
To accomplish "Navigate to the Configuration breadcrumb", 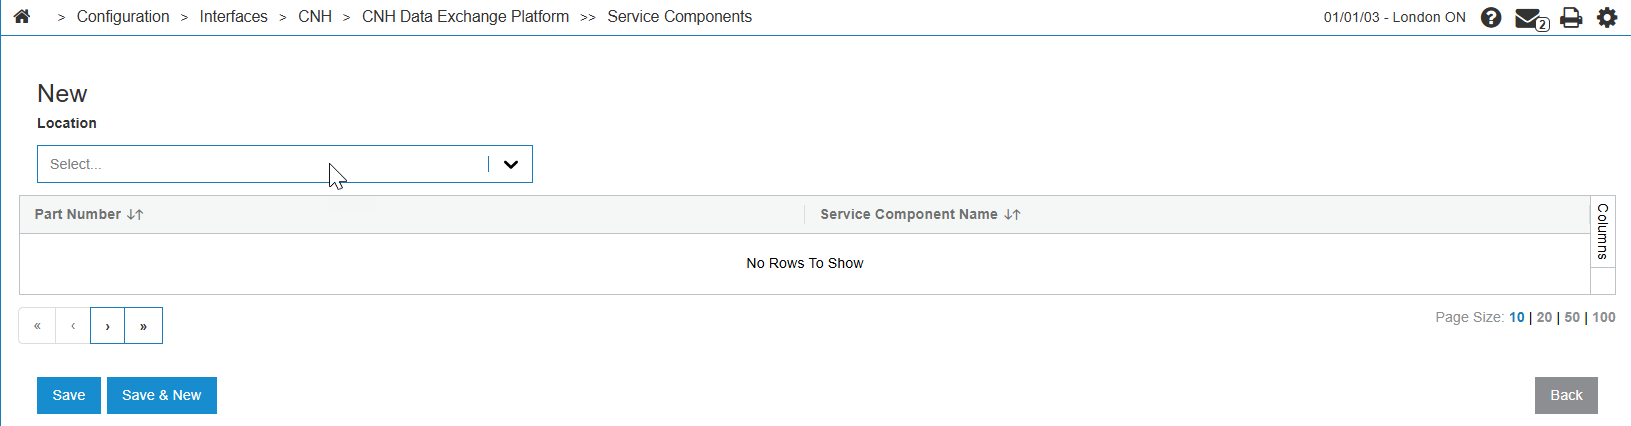I will point(123,16).
